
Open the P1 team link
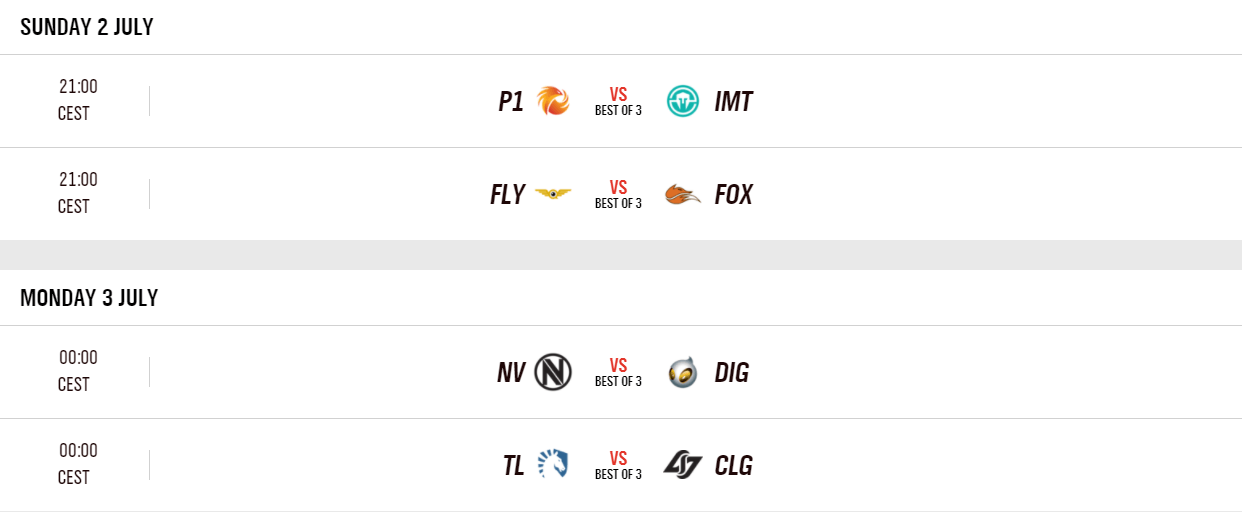pos(511,101)
